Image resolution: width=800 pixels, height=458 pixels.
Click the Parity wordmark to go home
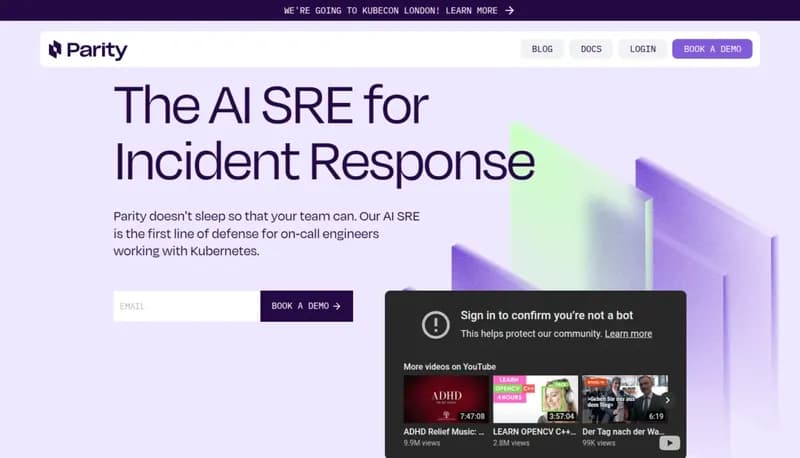pos(97,50)
